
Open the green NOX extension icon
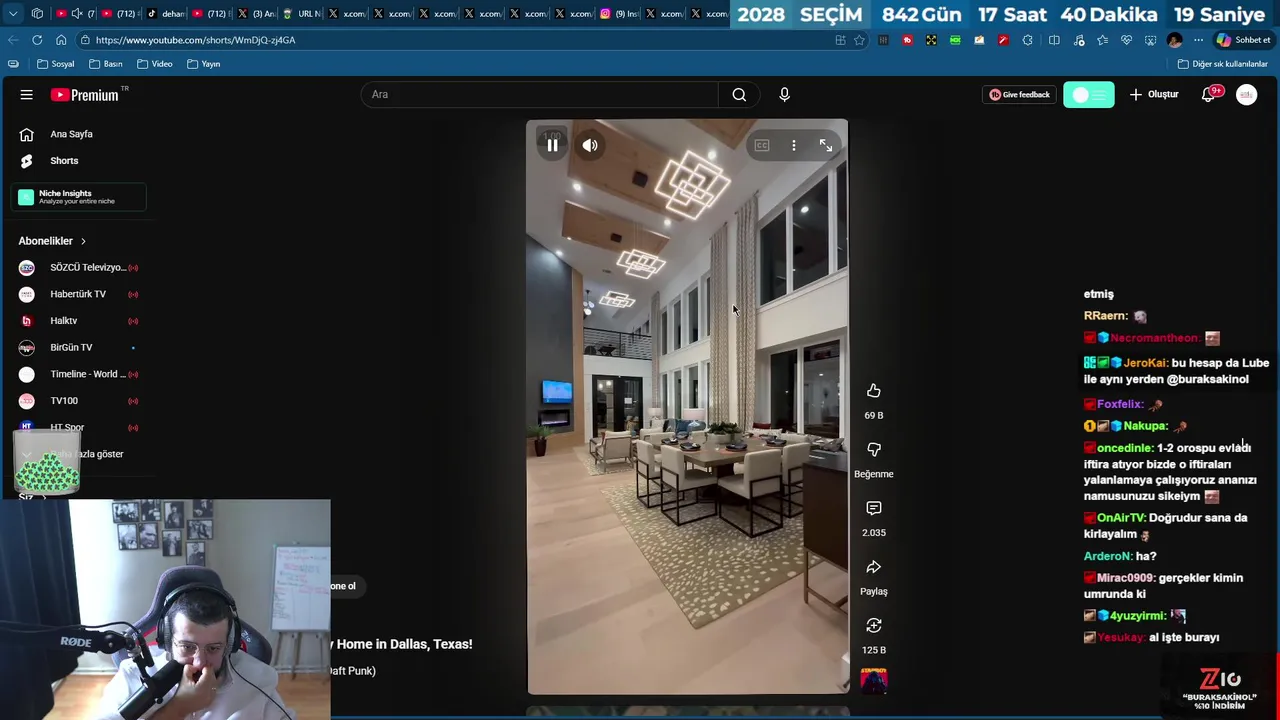[x=955, y=40]
